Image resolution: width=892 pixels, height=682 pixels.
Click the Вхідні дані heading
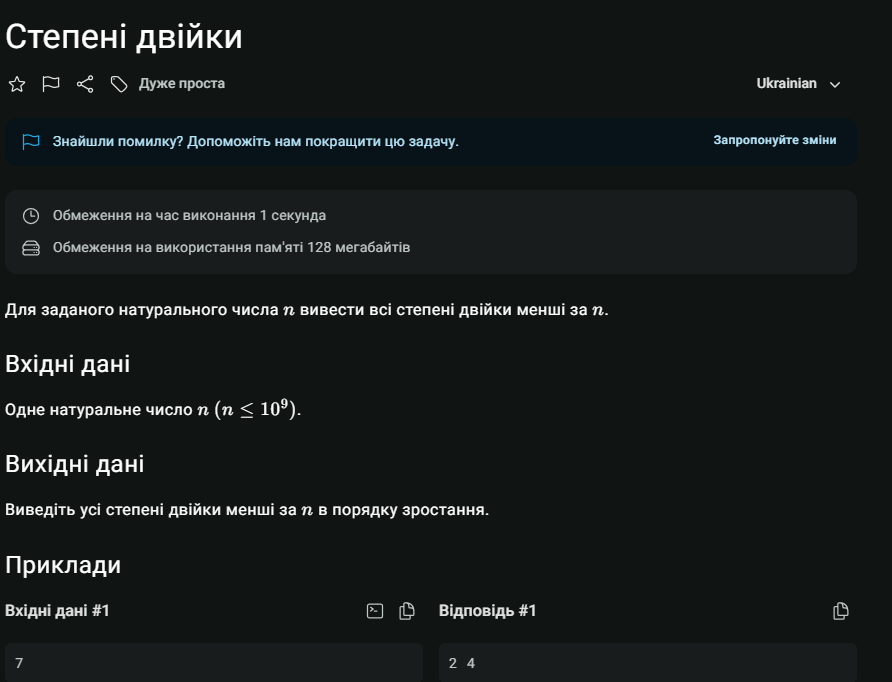click(x=68, y=364)
